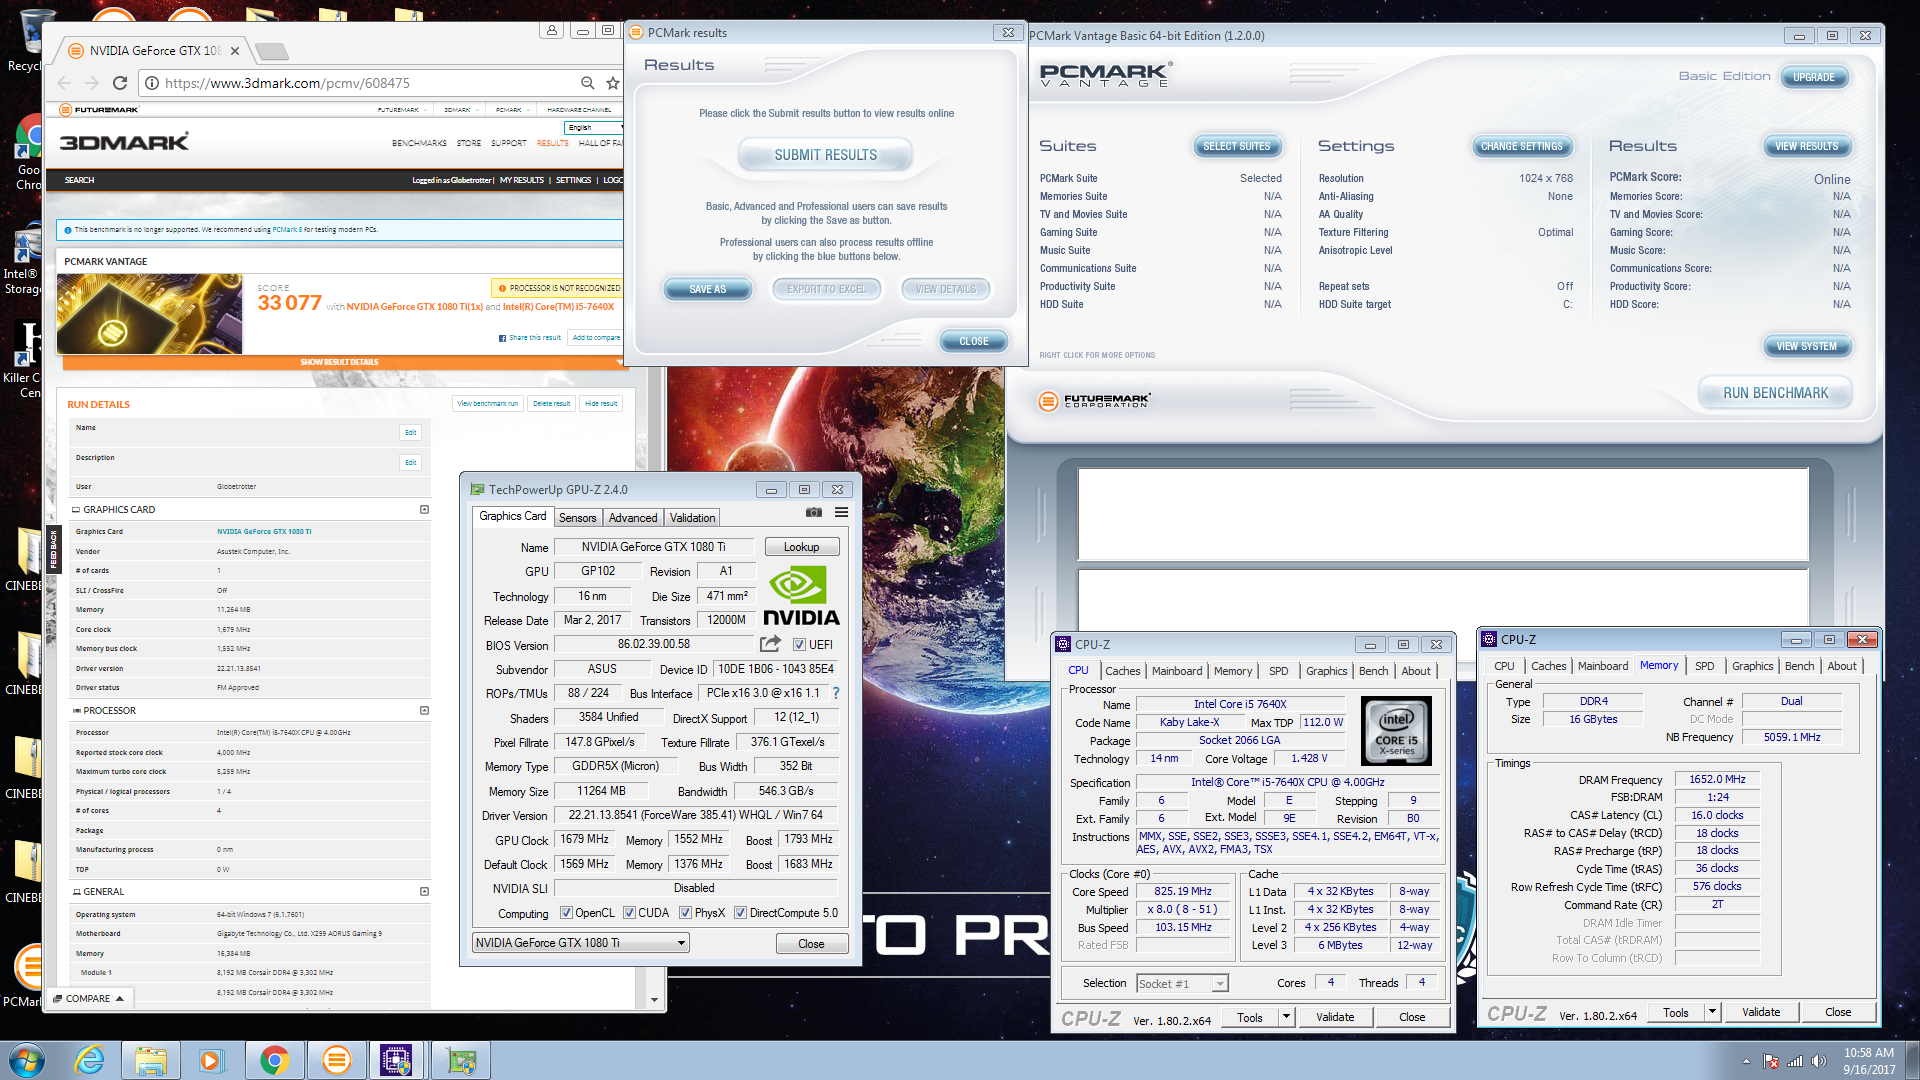The width and height of the screenshot is (1920, 1080).
Task: Click Run Benchmark button
Action: pyautogui.click(x=1775, y=393)
